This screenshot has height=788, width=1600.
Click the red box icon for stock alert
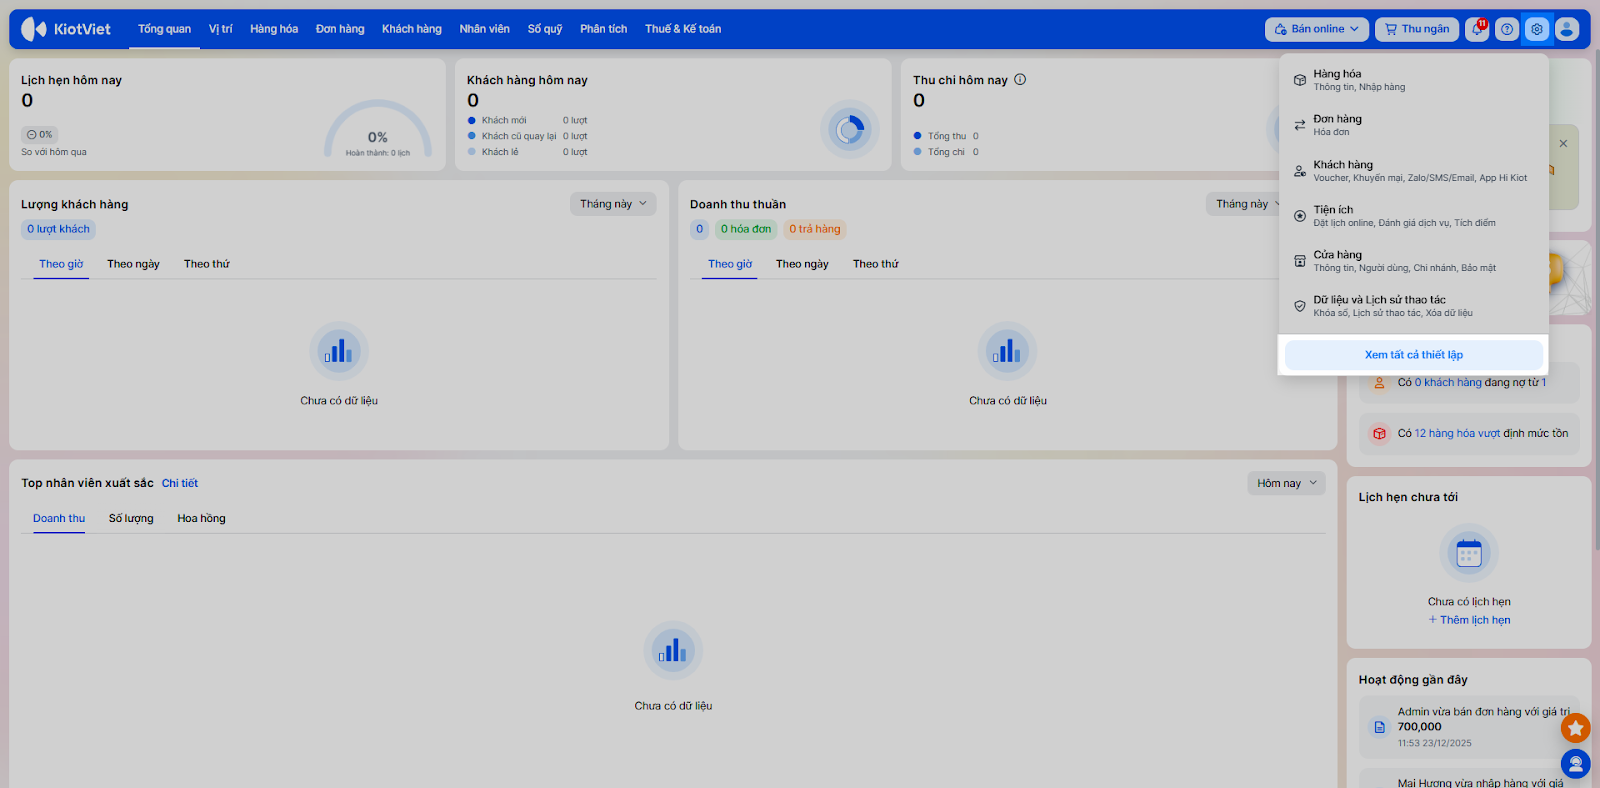point(1380,434)
